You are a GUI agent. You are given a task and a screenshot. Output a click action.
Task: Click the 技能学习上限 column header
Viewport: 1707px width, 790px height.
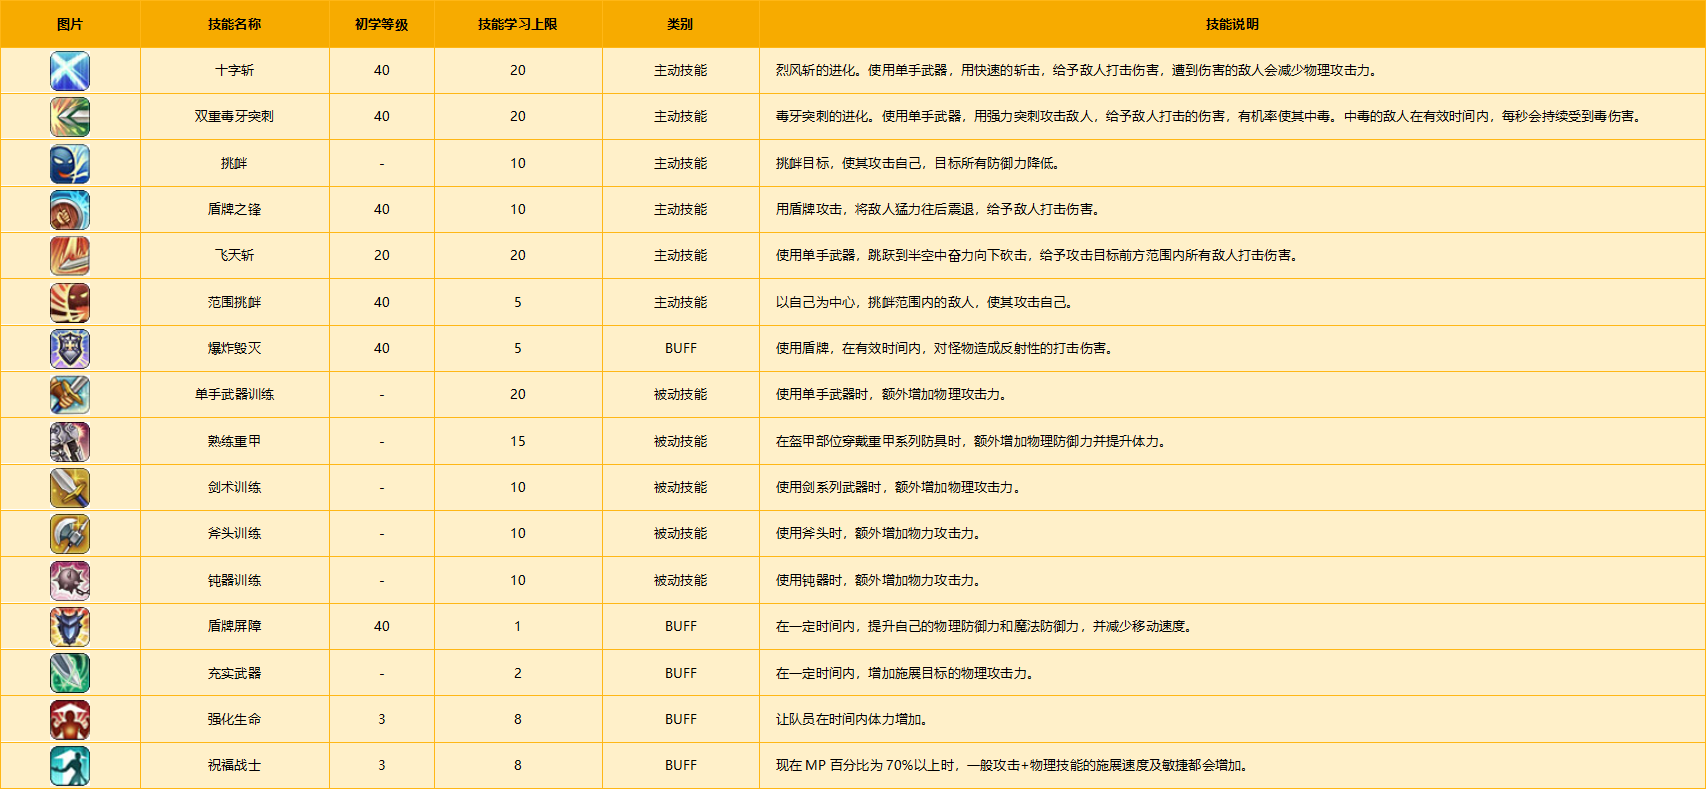point(517,24)
